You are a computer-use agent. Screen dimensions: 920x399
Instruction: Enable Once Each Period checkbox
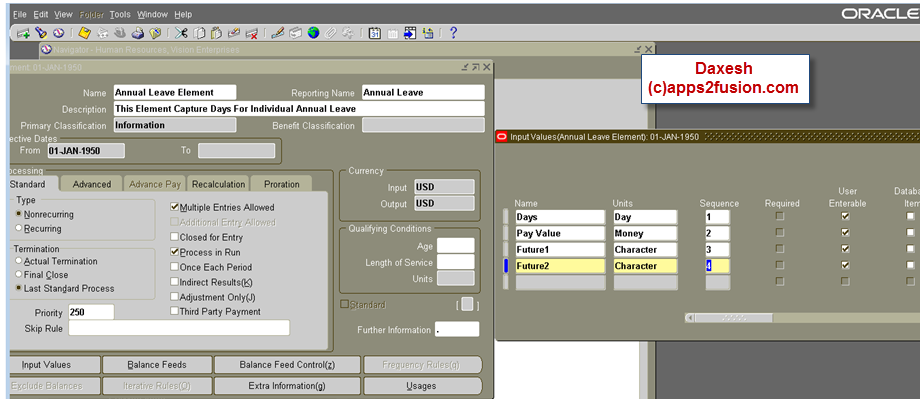point(174,266)
